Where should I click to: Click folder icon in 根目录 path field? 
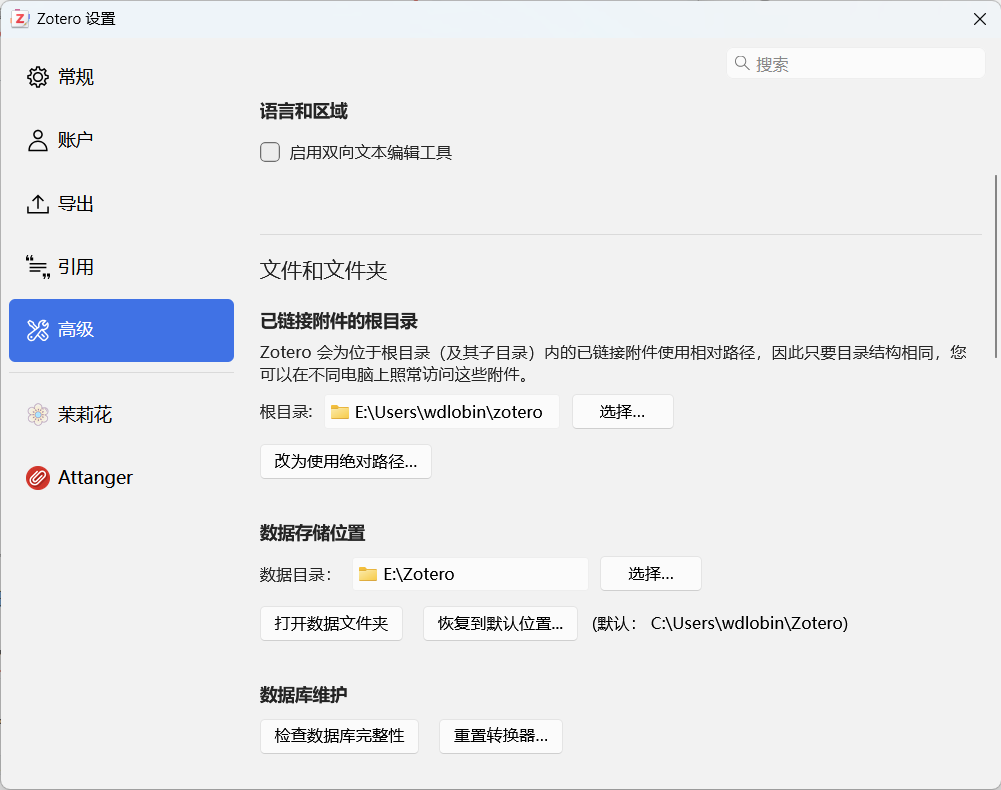(340, 412)
